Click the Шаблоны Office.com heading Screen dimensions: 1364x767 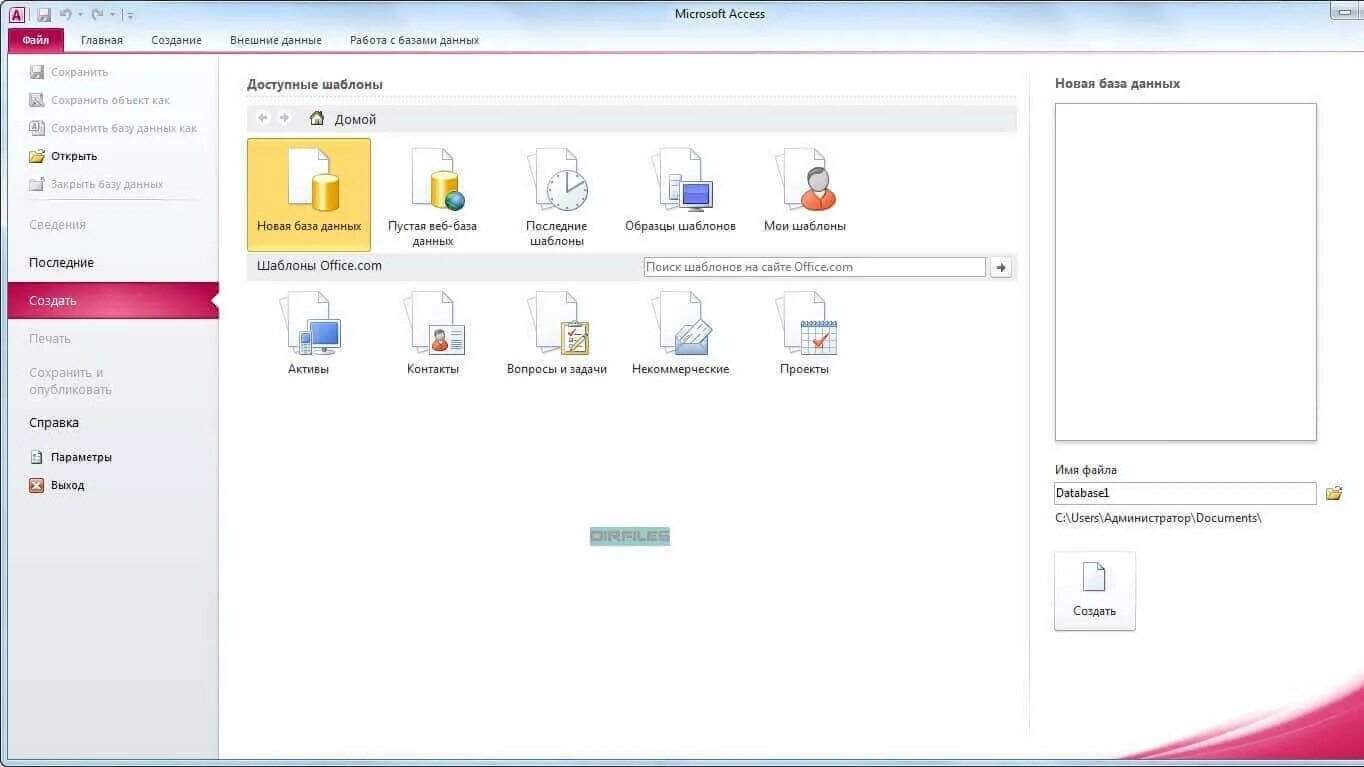[x=319, y=266]
